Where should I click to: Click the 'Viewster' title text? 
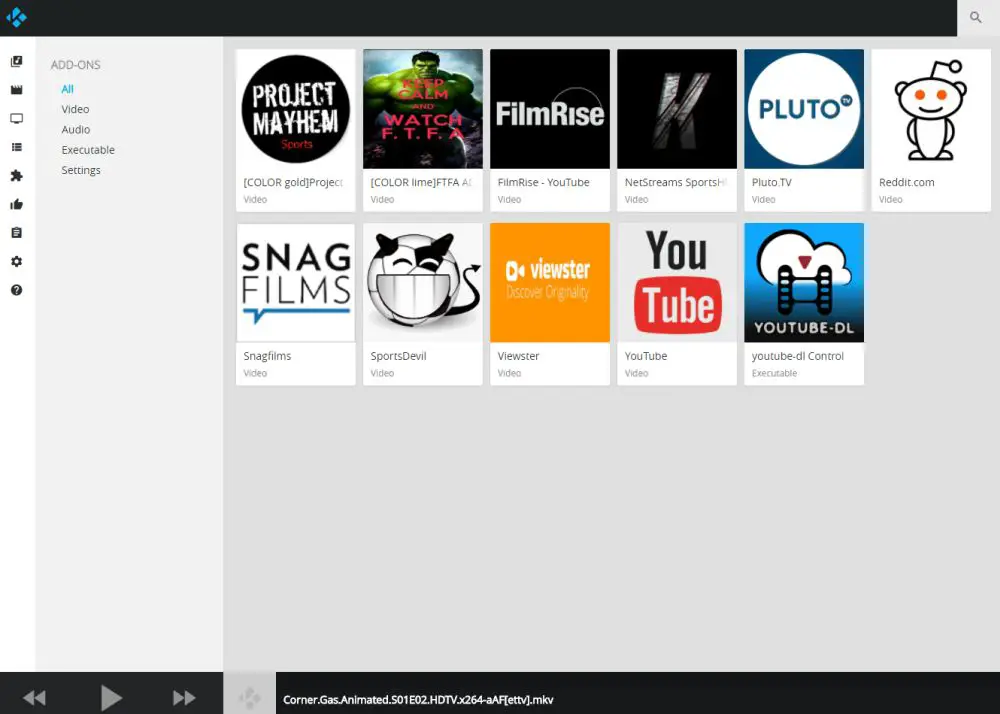pos(518,356)
